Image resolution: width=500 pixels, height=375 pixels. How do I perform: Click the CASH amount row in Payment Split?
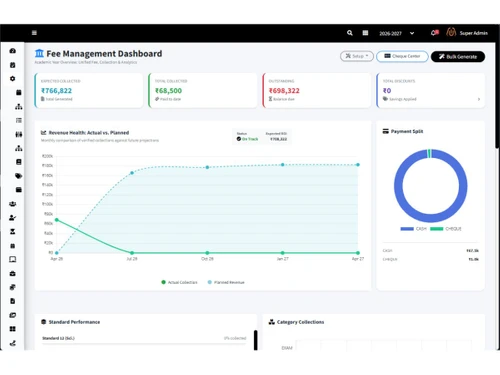(x=431, y=250)
